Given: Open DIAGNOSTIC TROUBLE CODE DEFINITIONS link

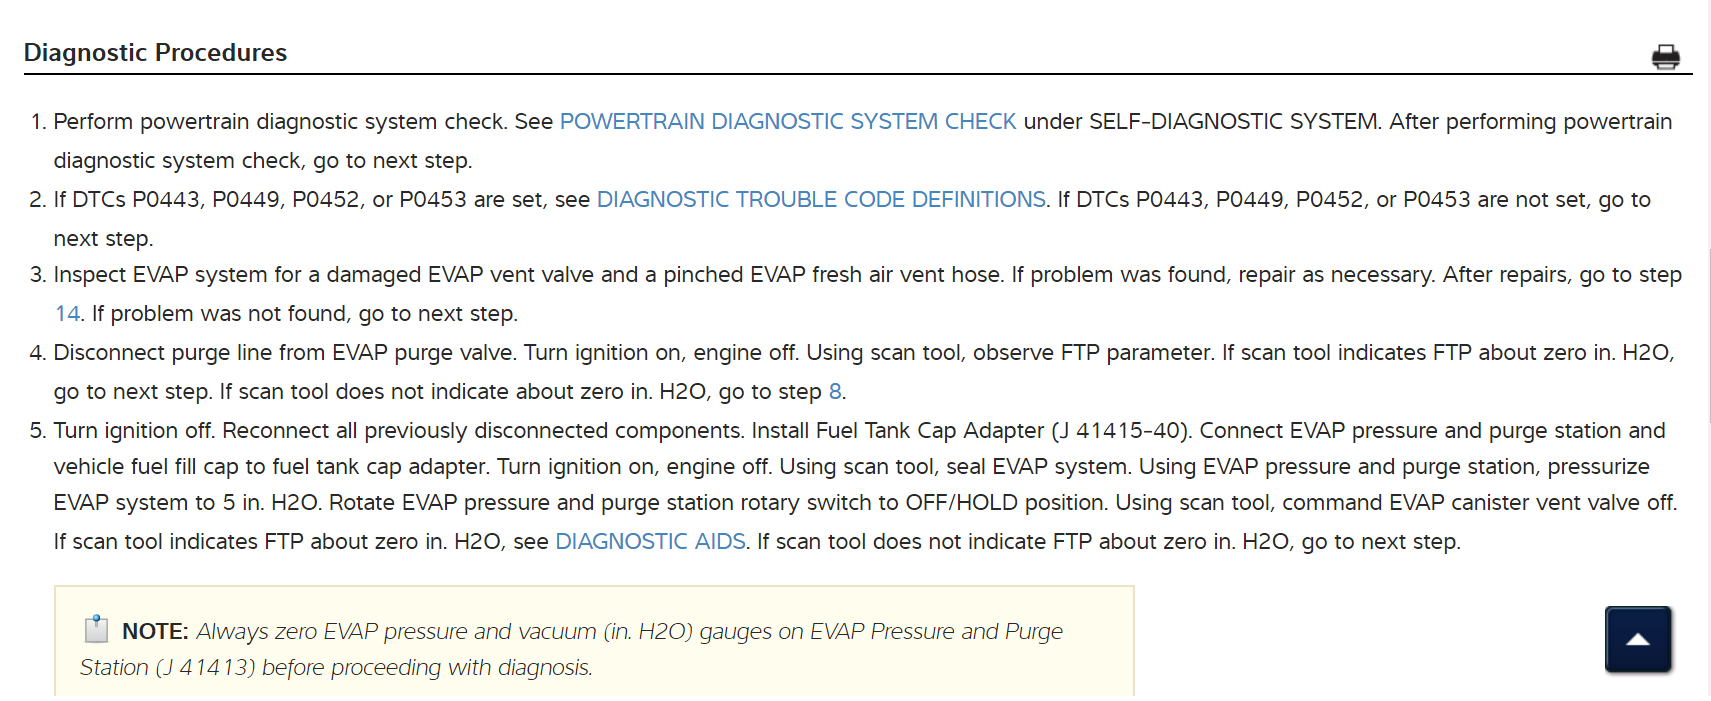Looking at the screenshot, I should click(820, 200).
